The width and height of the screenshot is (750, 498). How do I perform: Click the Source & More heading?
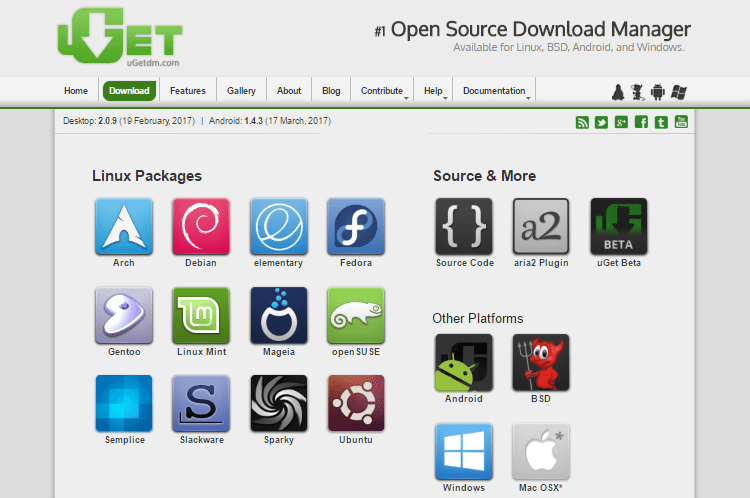[485, 176]
